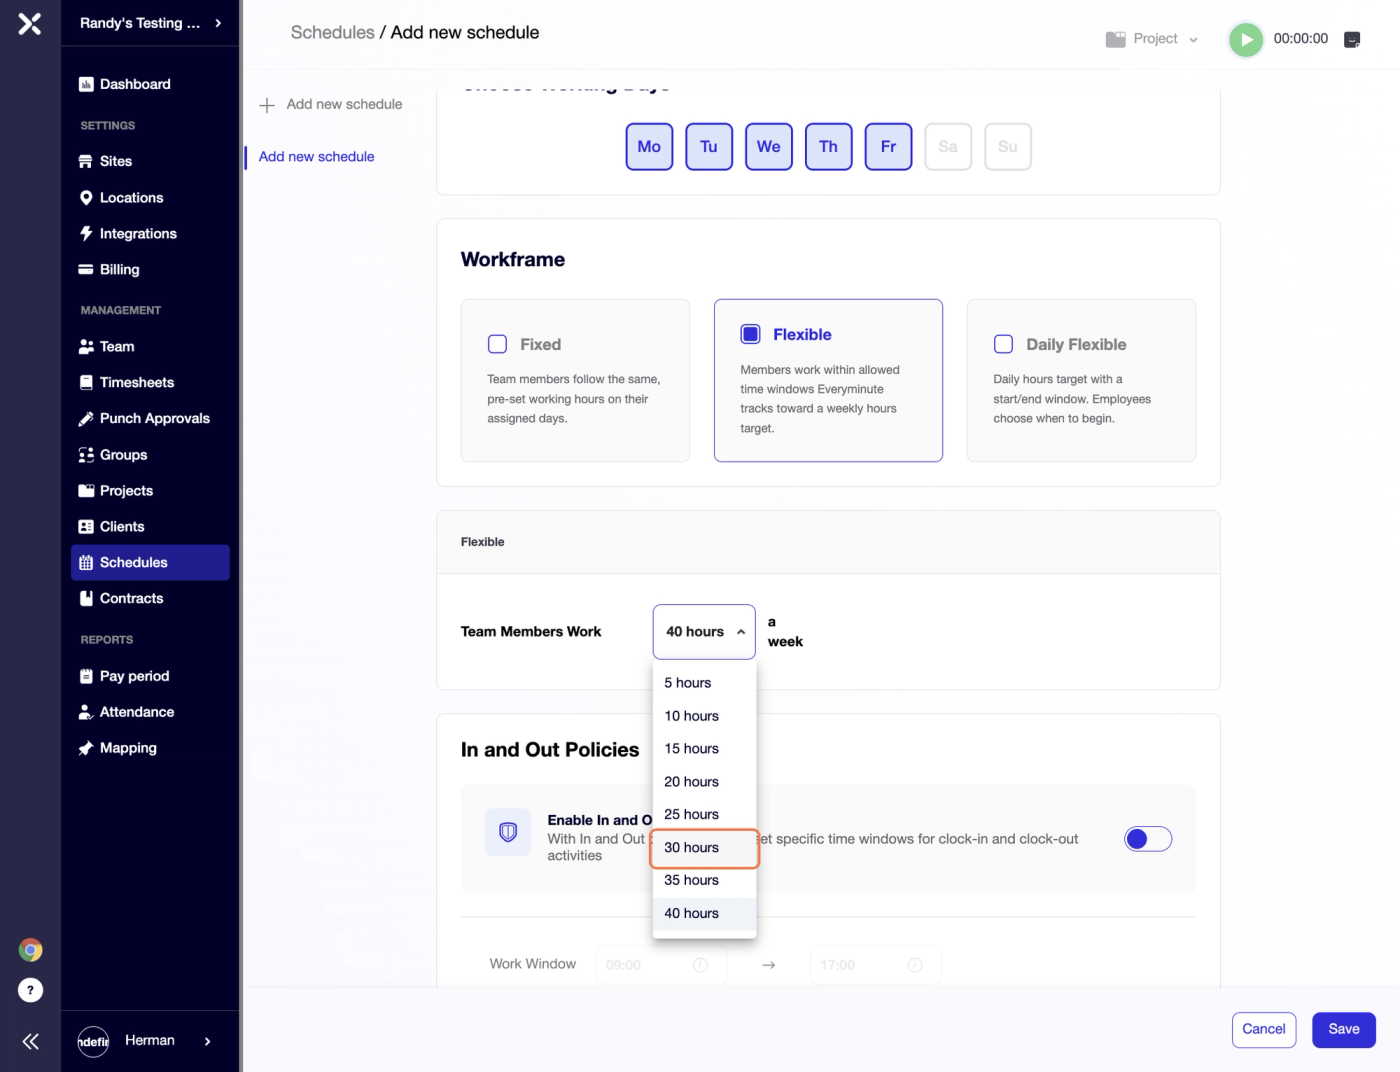
Task: Click the app logo icon at top left
Action: [30, 23]
